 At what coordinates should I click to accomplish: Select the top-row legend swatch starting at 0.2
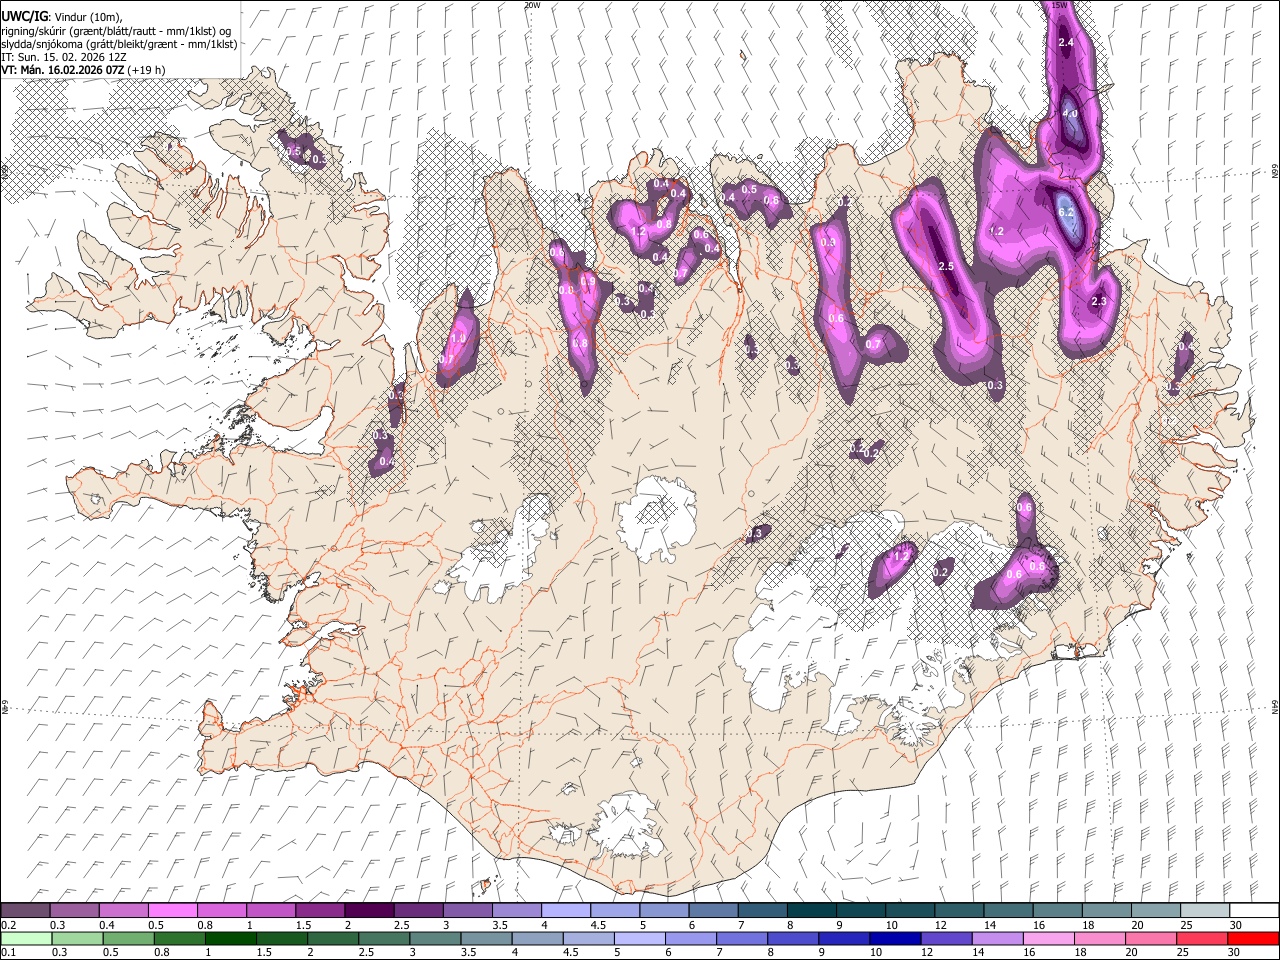click(x=25, y=911)
